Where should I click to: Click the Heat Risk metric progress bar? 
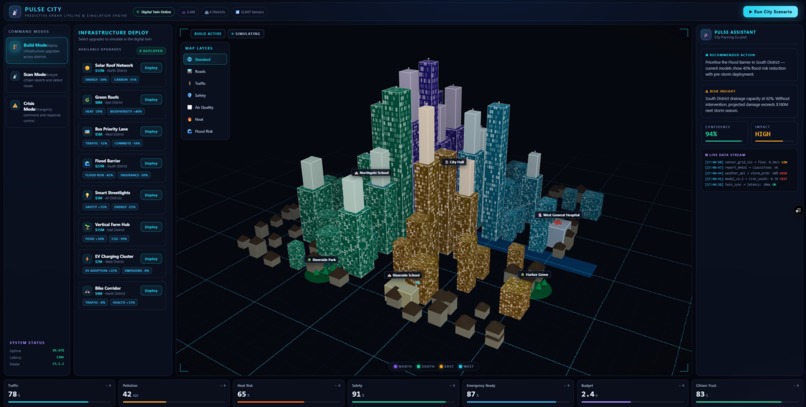point(288,402)
